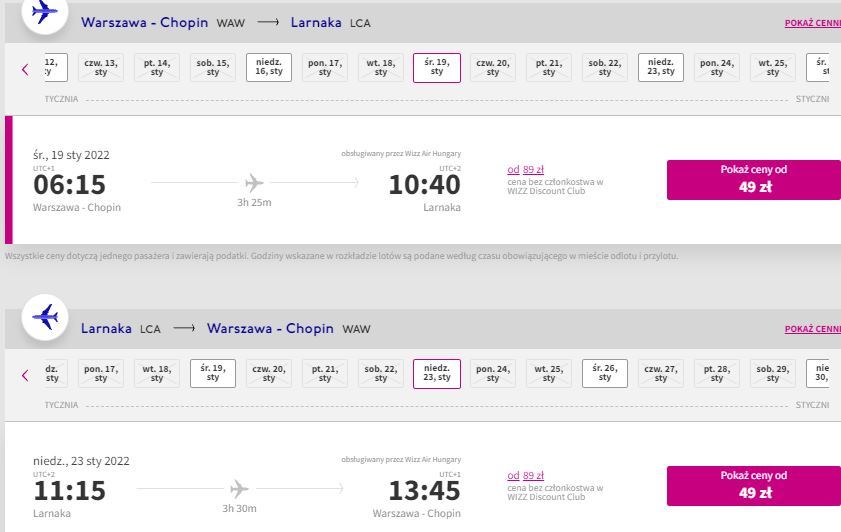Select outbound date niedz. 23 sty
Screen dimensions: 841x532
[661, 67]
